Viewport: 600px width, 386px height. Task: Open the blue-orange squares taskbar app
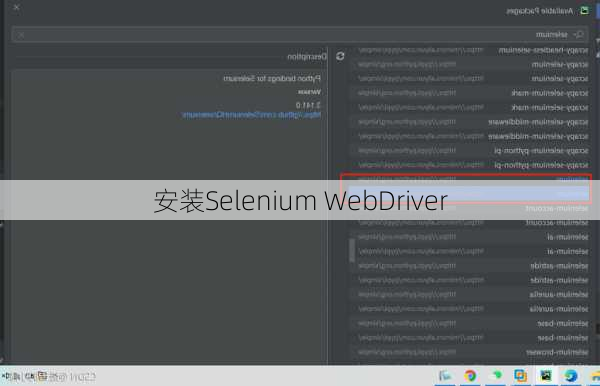pyautogui.click(x=520, y=376)
